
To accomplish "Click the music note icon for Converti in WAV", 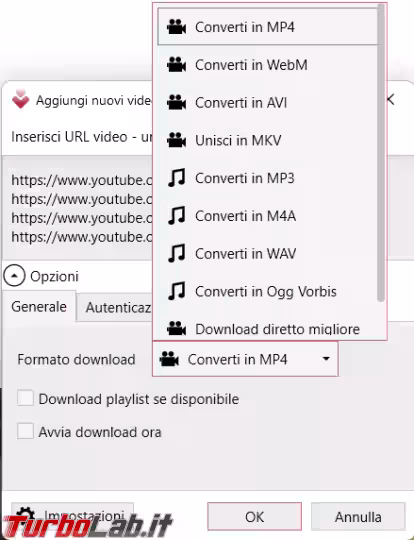I will (177, 253).
